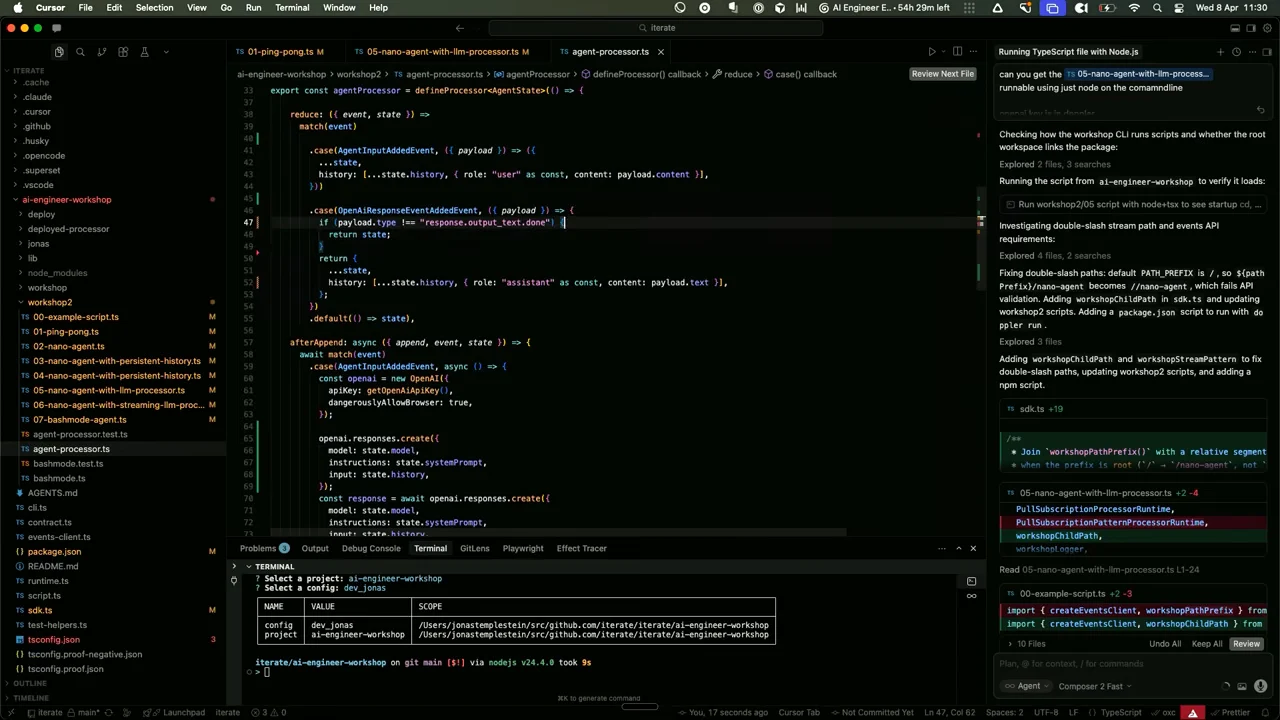The height and width of the screenshot is (720, 1280).
Task: Open the Problems panel tab
Action: point(264,548)
